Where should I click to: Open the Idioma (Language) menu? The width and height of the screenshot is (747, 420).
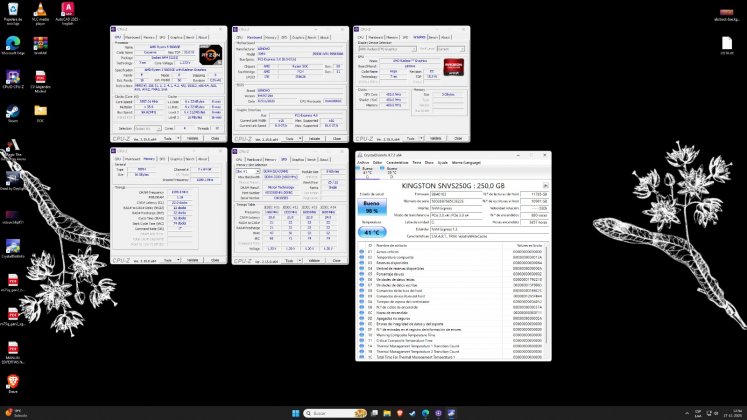468,161
